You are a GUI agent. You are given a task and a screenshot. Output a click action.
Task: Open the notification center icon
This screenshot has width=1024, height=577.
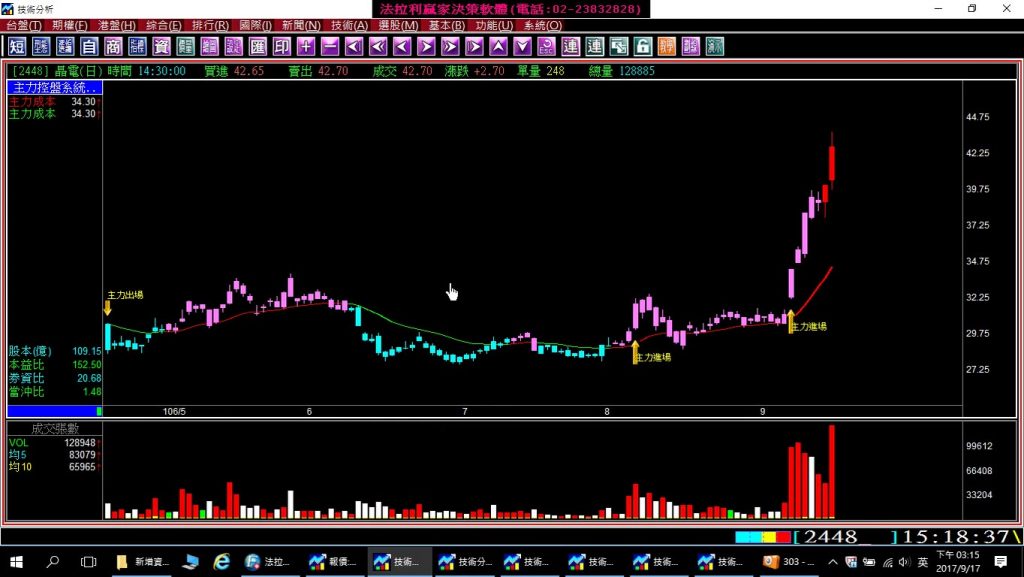click(x=1000, y=561)
